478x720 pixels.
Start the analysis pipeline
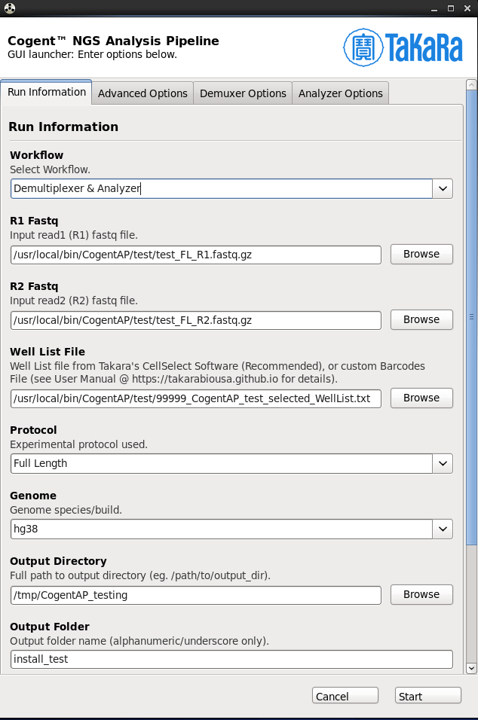click(x=428, y=696)
